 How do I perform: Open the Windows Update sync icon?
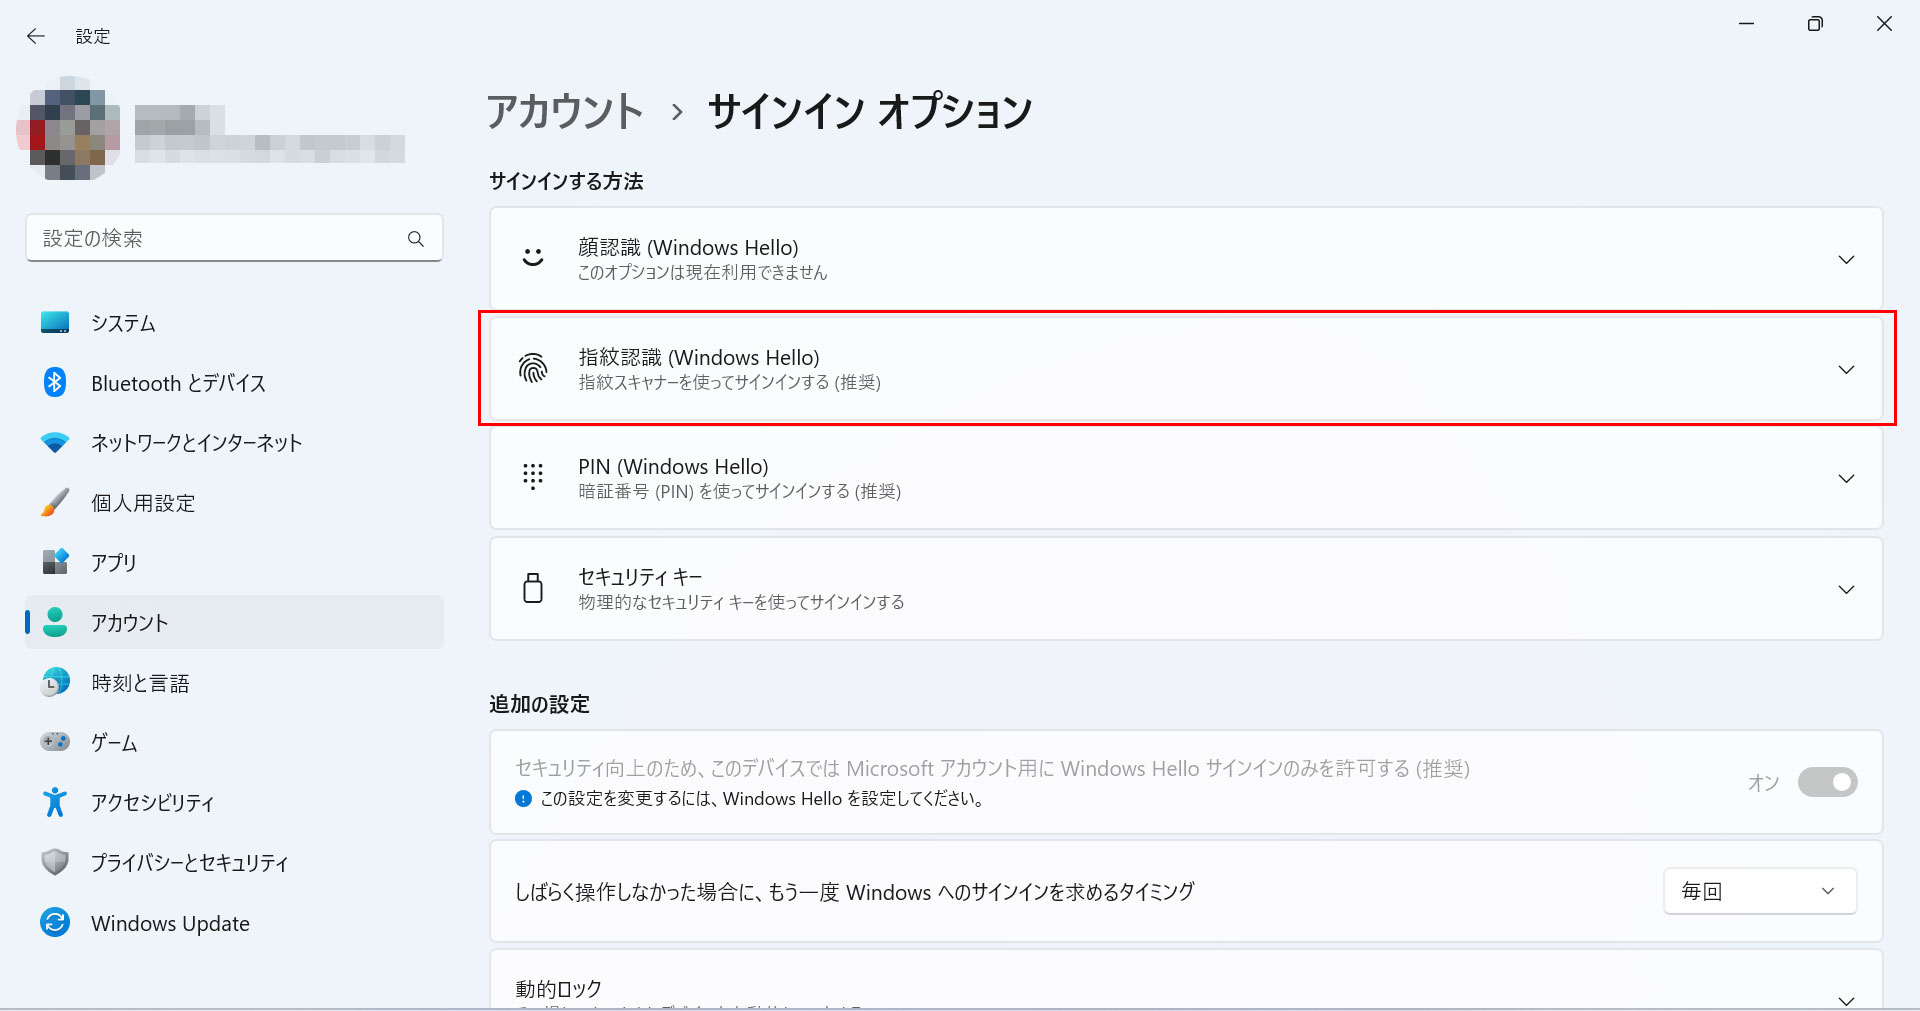(x=55, y=922)
